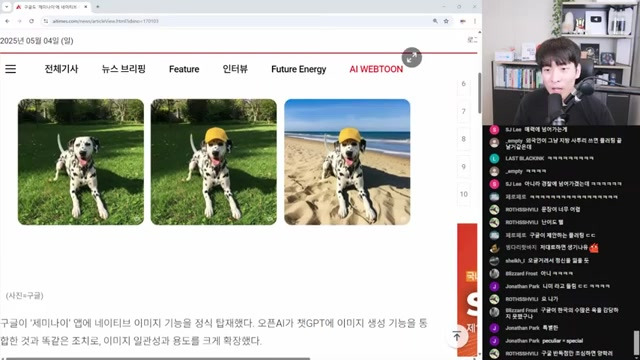Image resolution: width=640 pixels, height=360 pixels.
Task: Open the hamburger menu on news site
Action: pos(11,69)
